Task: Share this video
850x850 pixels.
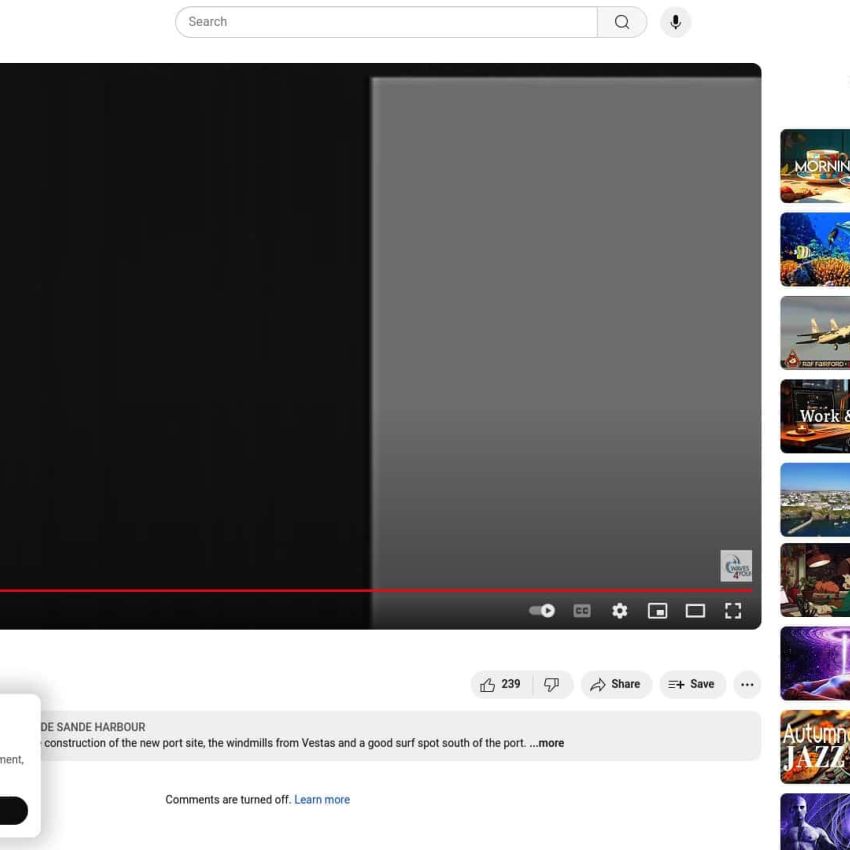Action: click(x=616, y=685)
